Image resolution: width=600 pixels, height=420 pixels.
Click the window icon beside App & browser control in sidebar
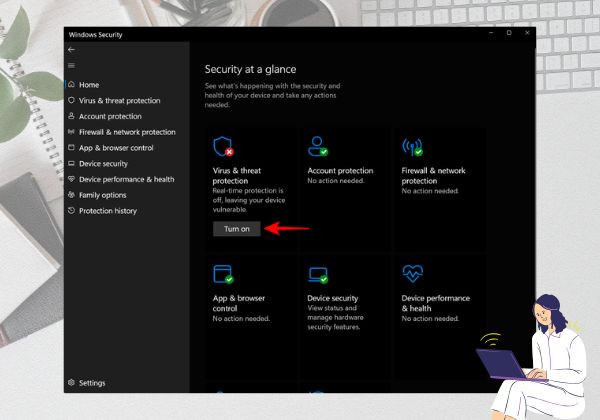pos(71,147)
